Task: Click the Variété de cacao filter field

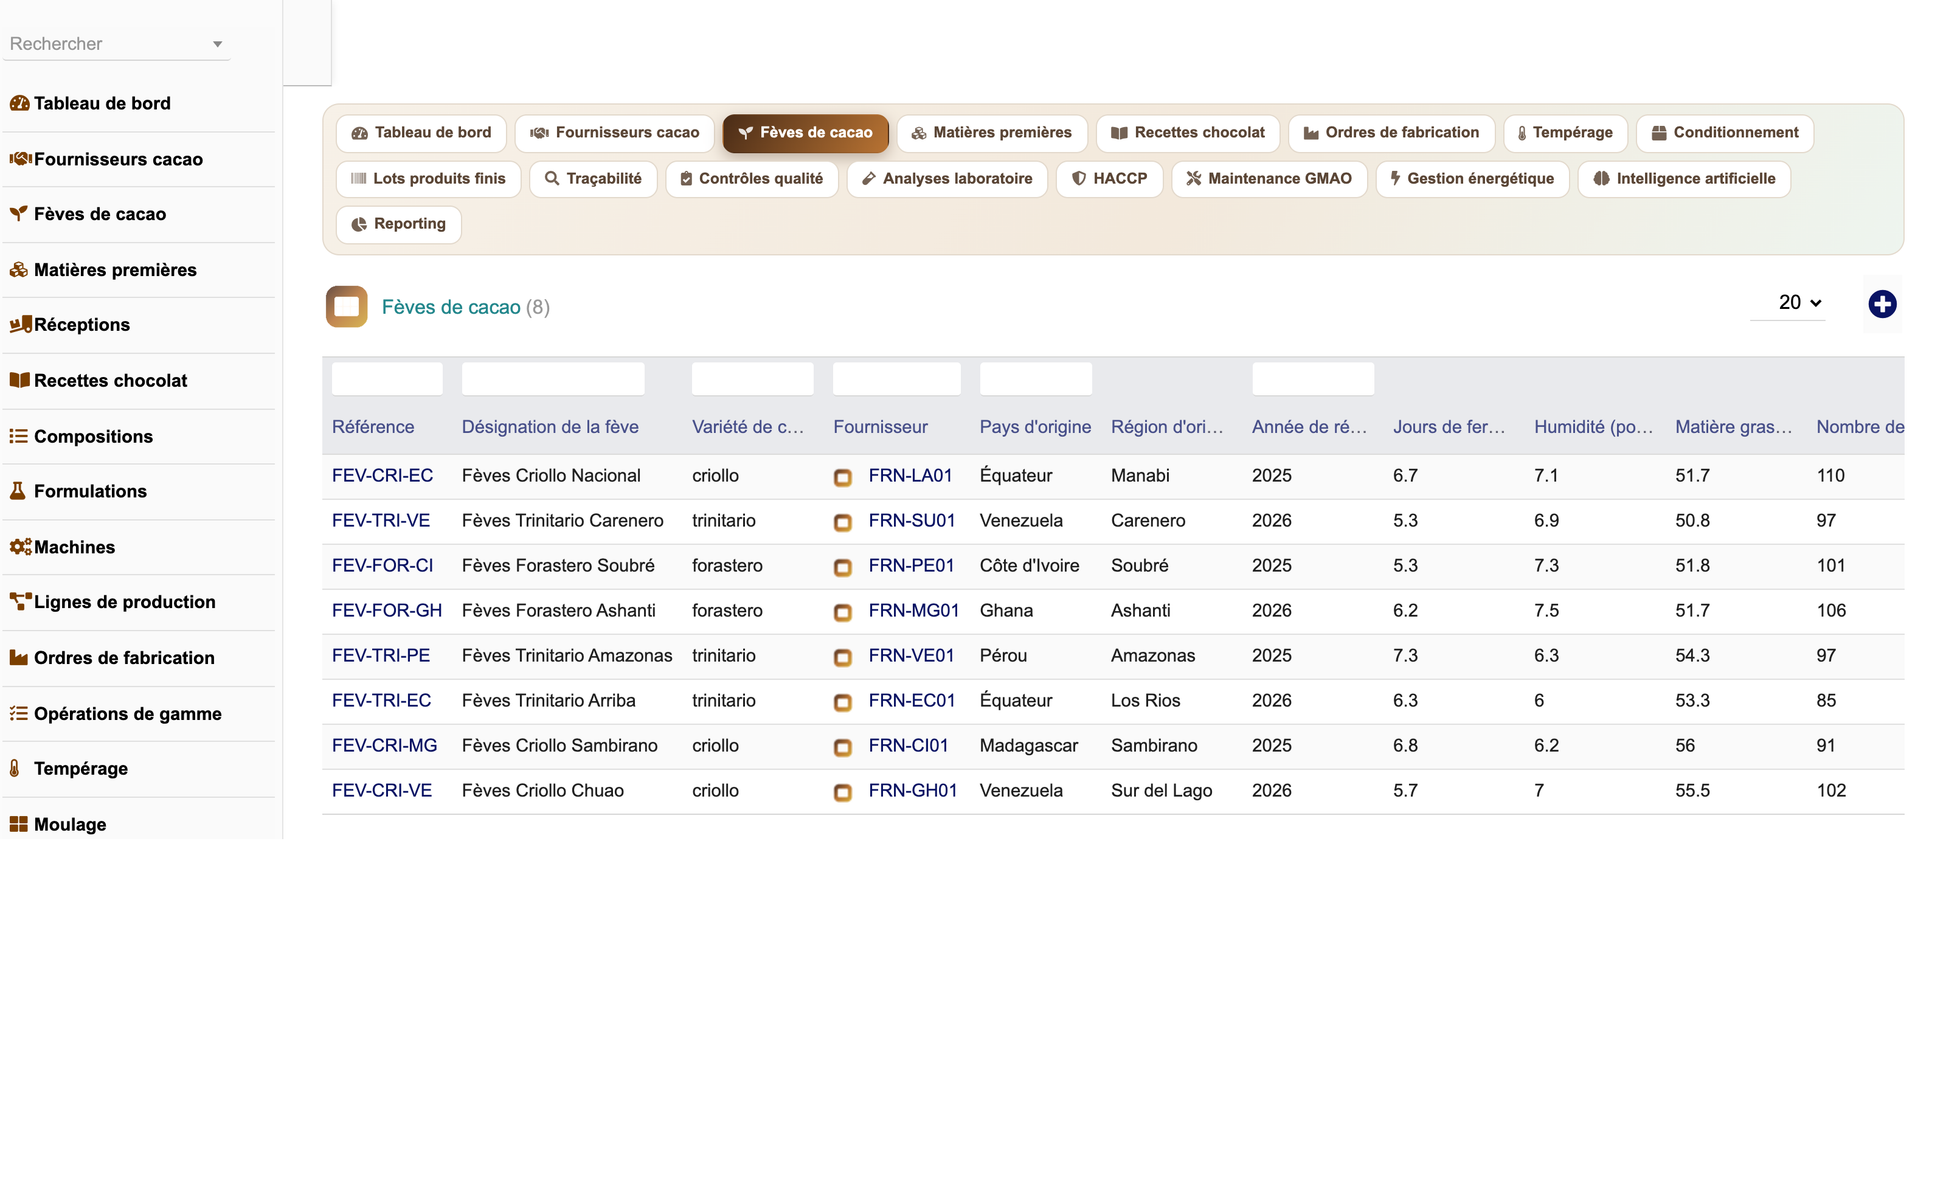Action: [753, 379]
